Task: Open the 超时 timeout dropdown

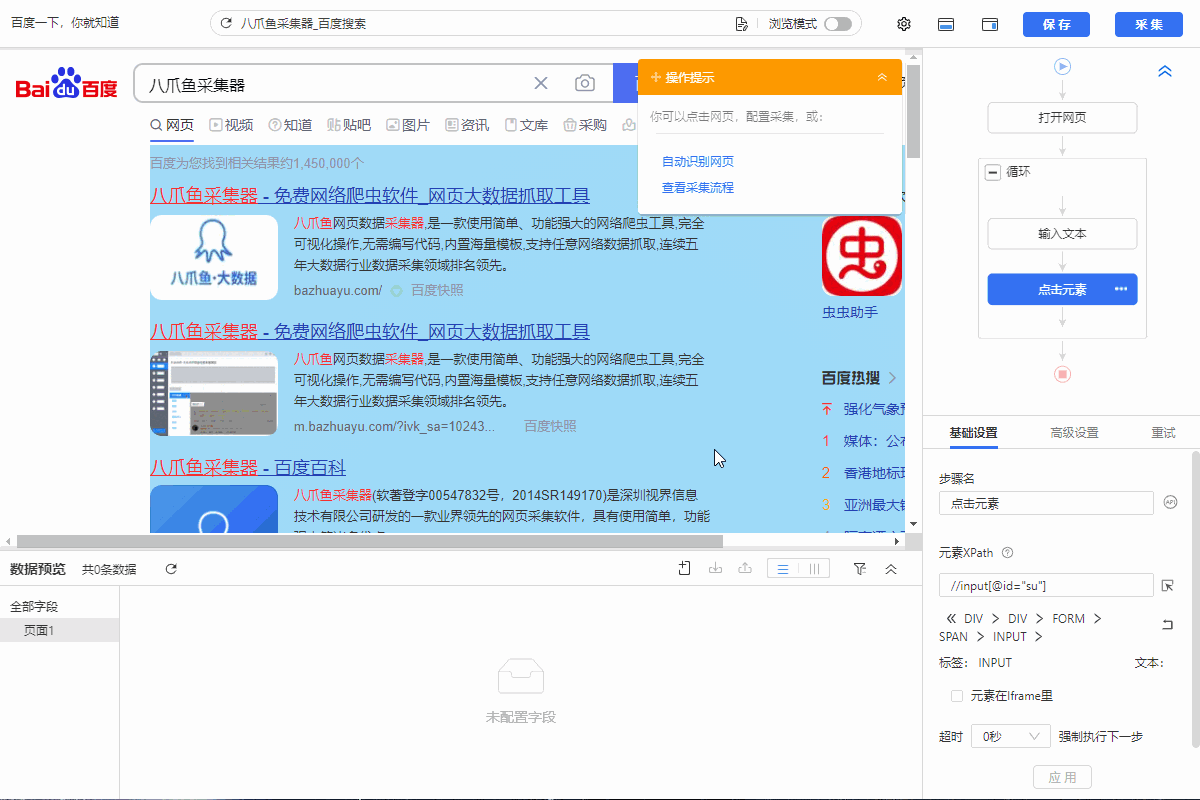Action: 1011,737
